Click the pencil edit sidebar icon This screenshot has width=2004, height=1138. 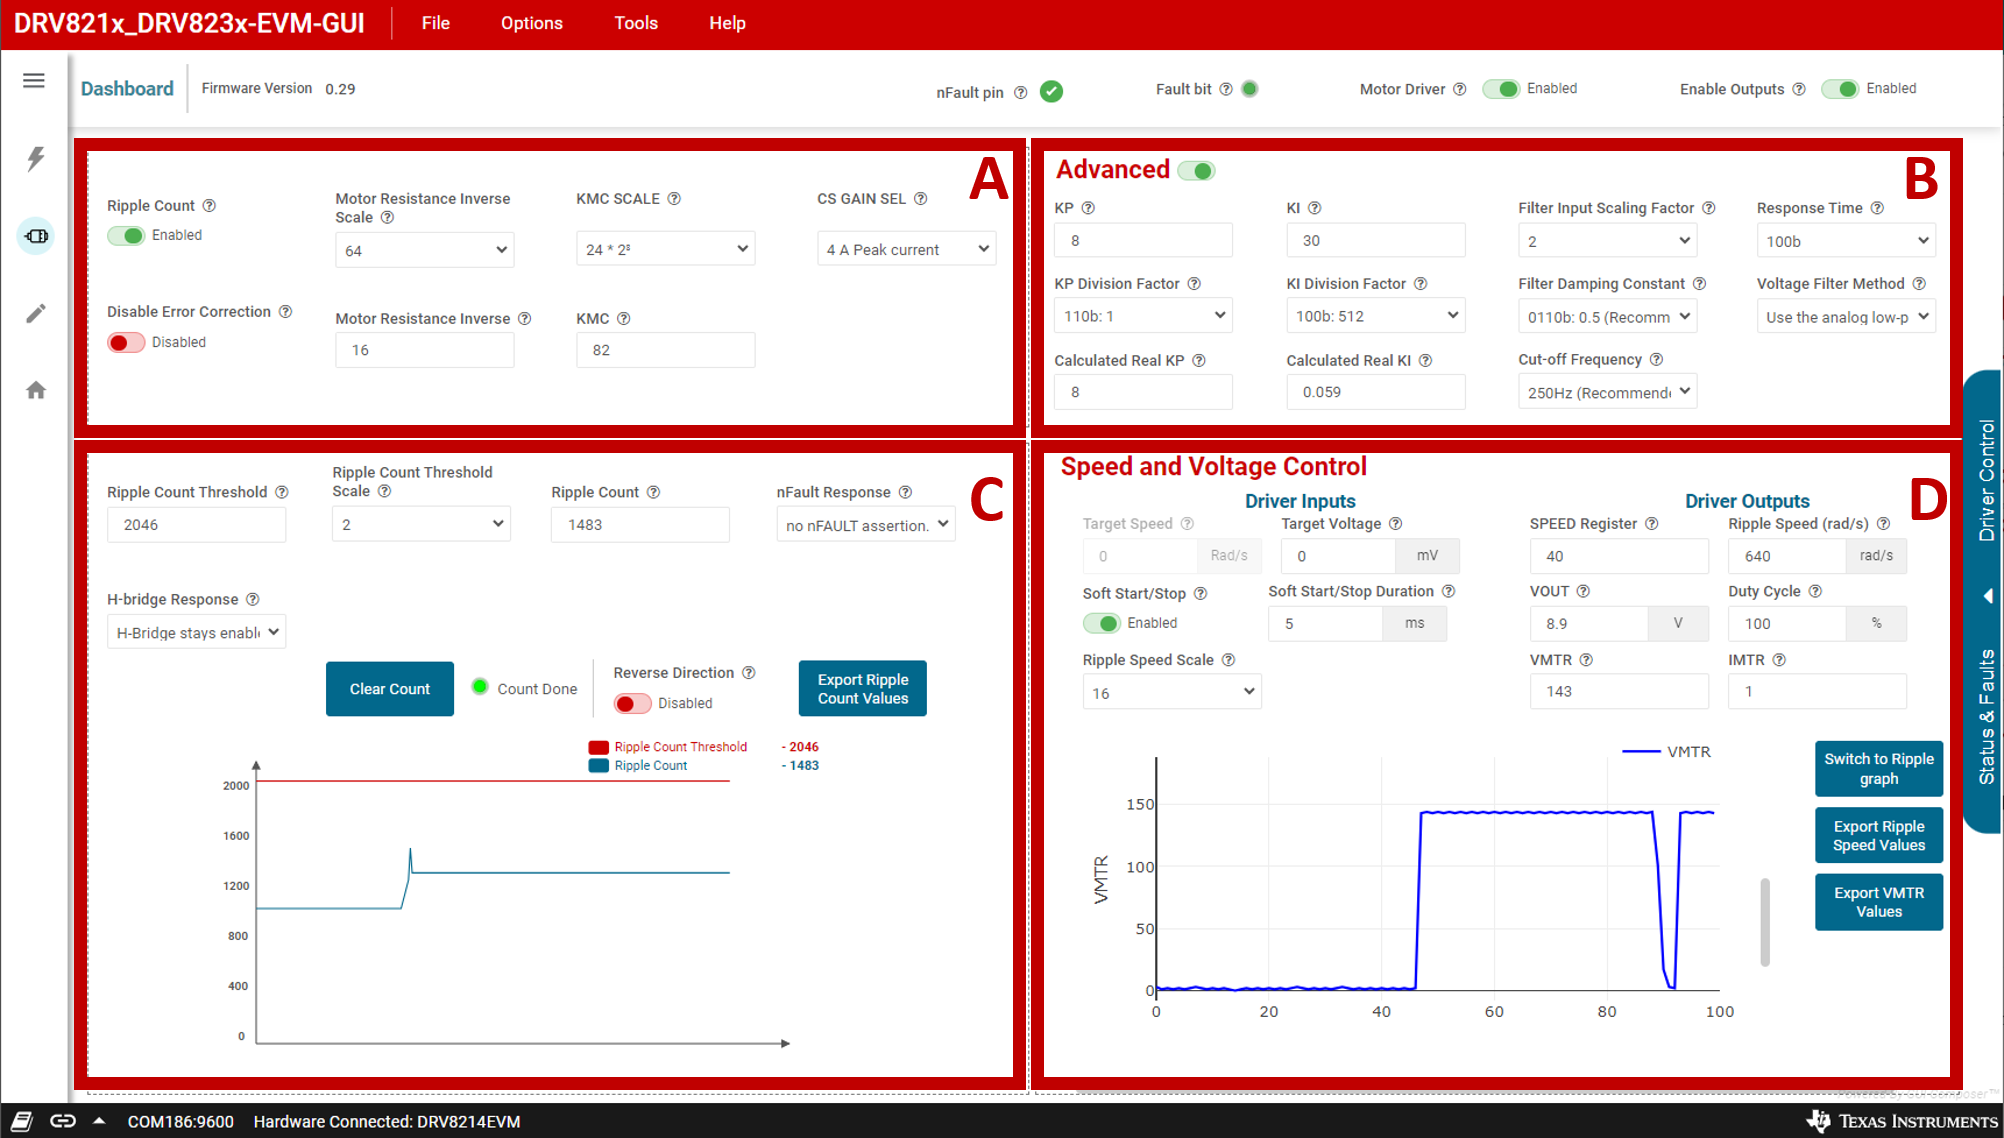36,314
